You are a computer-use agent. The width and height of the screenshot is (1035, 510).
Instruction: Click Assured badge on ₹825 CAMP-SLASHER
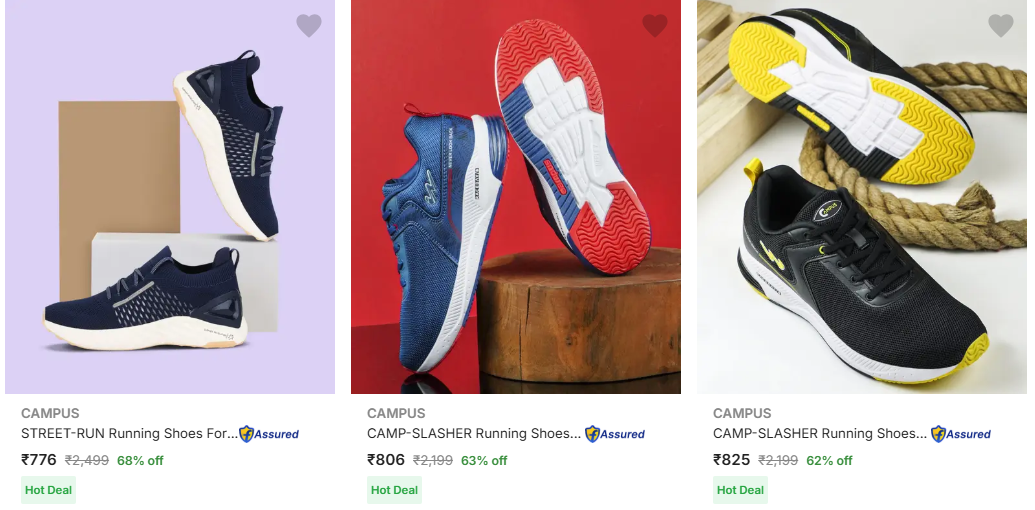(960, 434)
